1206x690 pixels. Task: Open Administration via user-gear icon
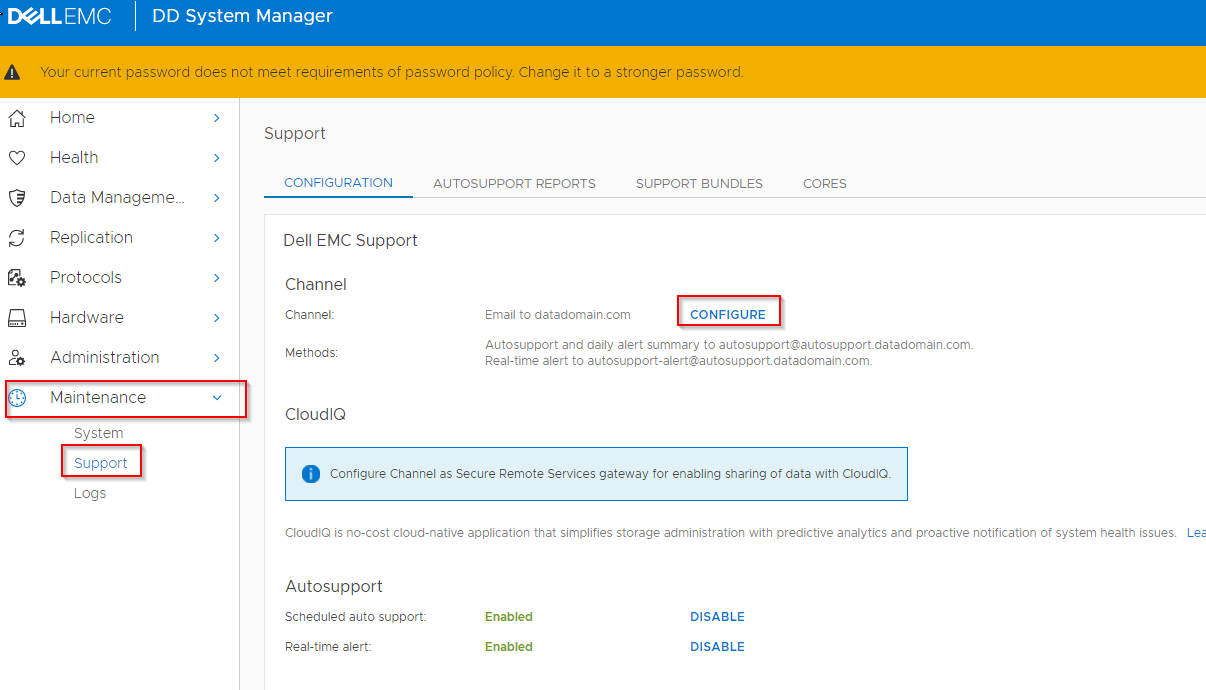pos(19,357)
